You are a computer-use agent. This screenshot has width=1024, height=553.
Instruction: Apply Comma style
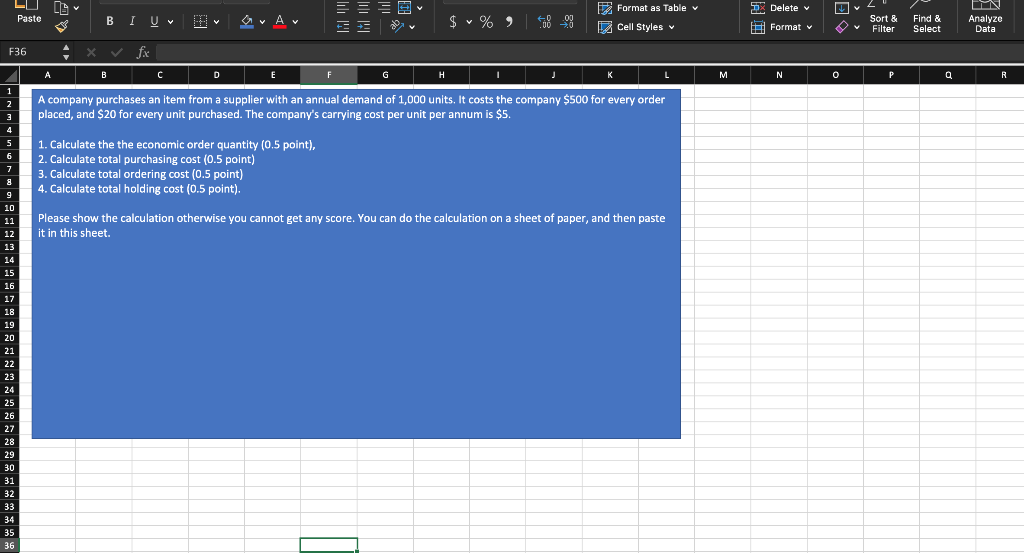pyautogui.click(x=509, y=22)
